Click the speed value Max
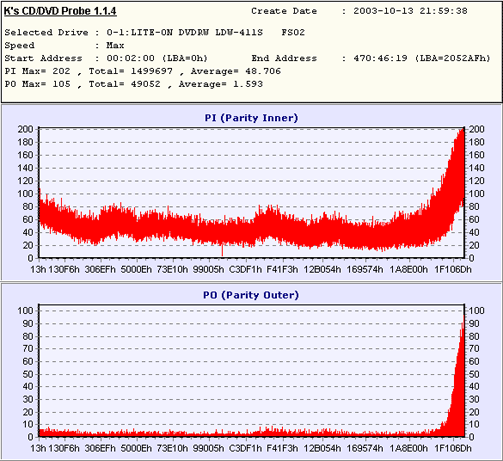The height and width of the screenshot is (461, 503). coord(115,45)
